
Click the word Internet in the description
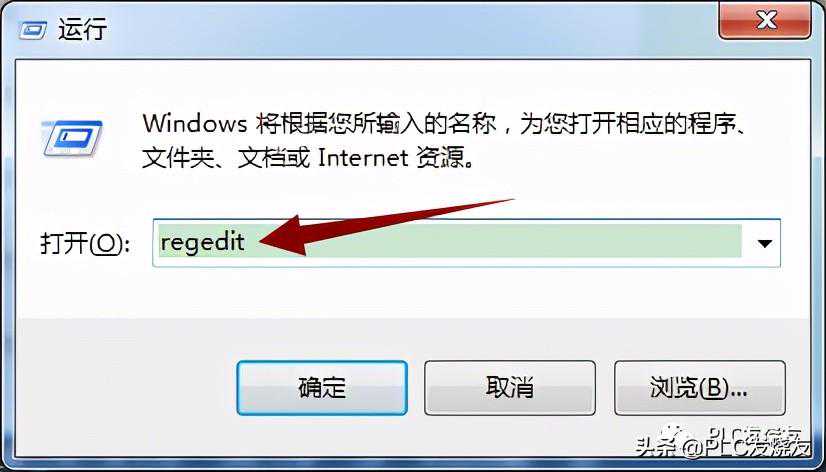pyautogui.click(x=363, y=158)
